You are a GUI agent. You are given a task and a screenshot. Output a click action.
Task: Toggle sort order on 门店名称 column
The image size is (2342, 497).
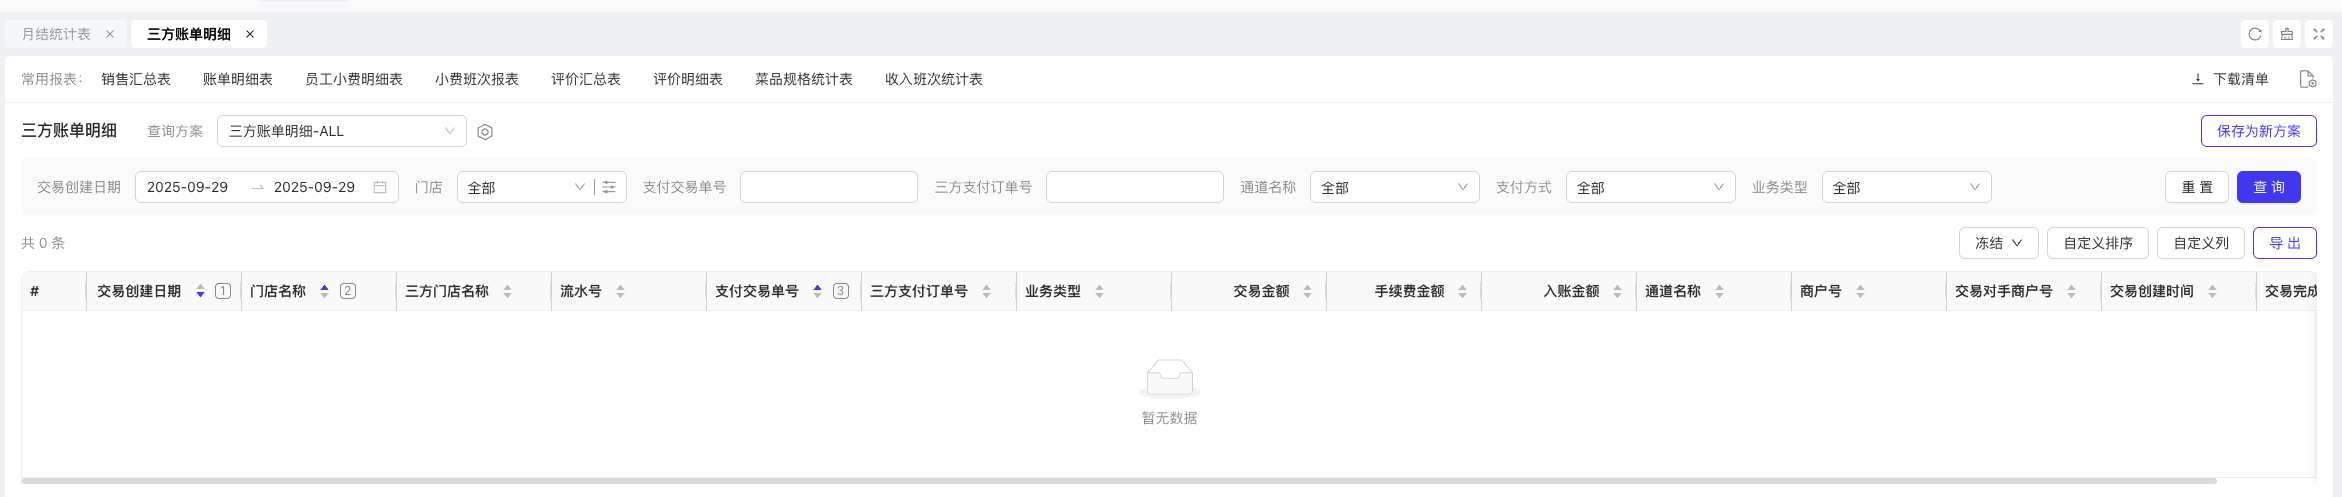(x=324, y=291)
